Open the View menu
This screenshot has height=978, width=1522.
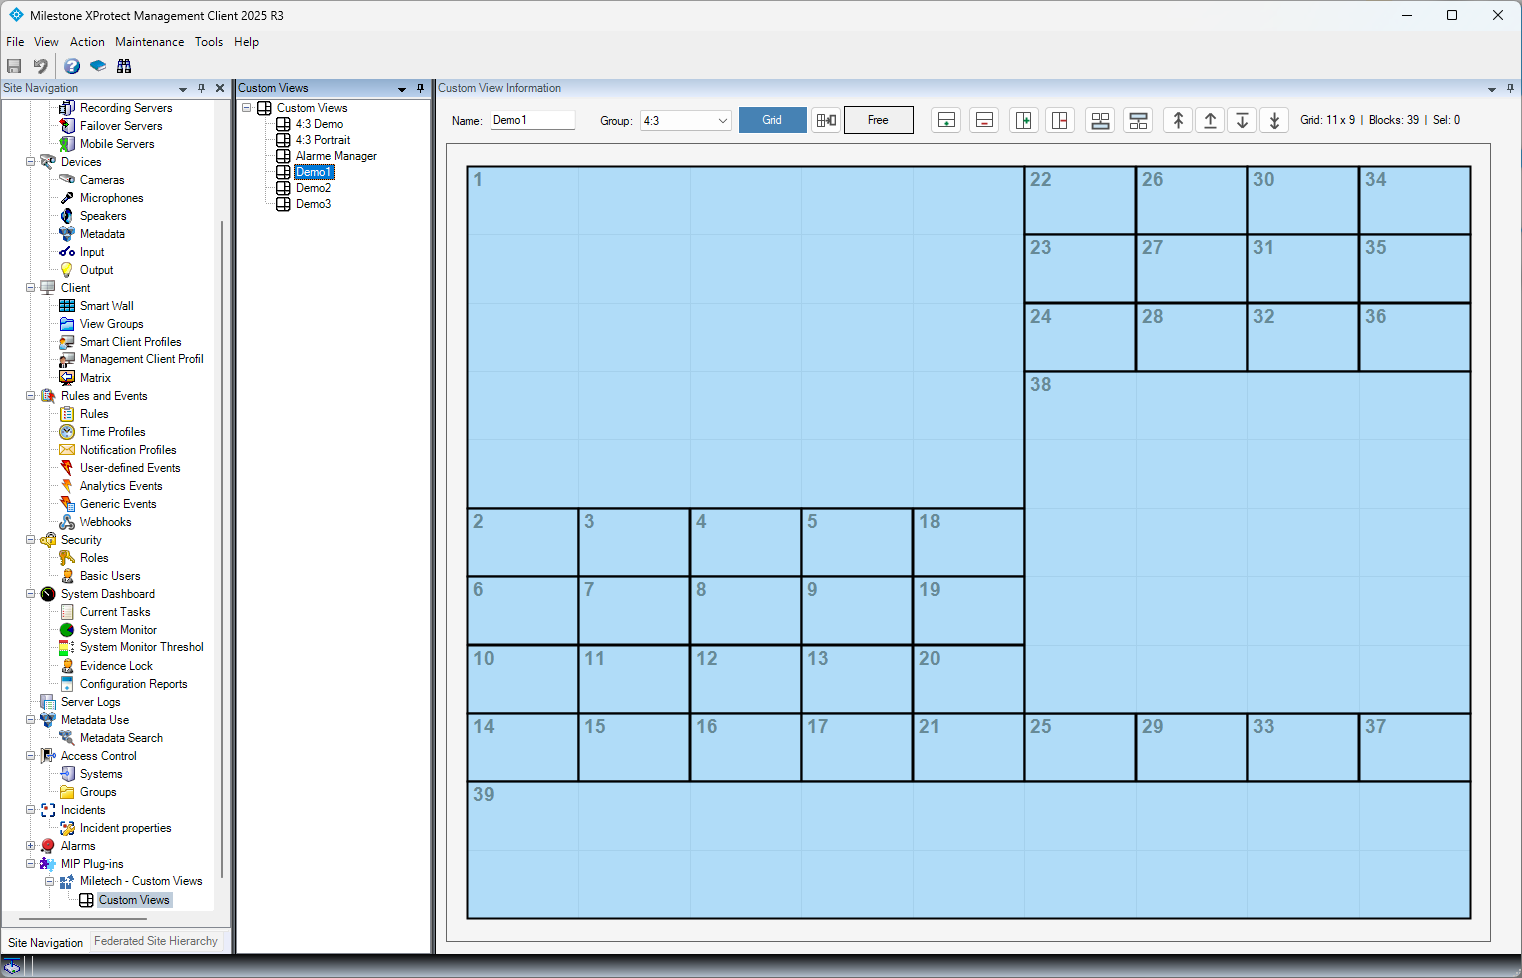pyautogui.click(x=46, y=42)
